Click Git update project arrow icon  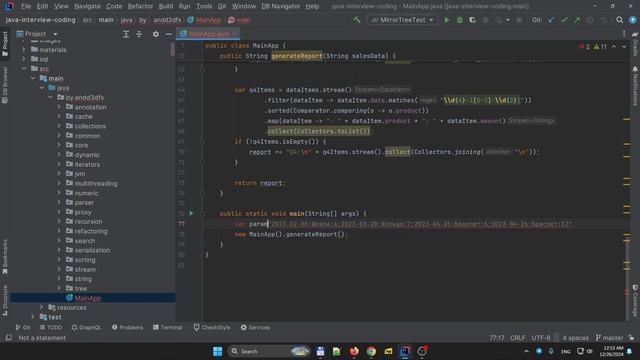(551, 20)
